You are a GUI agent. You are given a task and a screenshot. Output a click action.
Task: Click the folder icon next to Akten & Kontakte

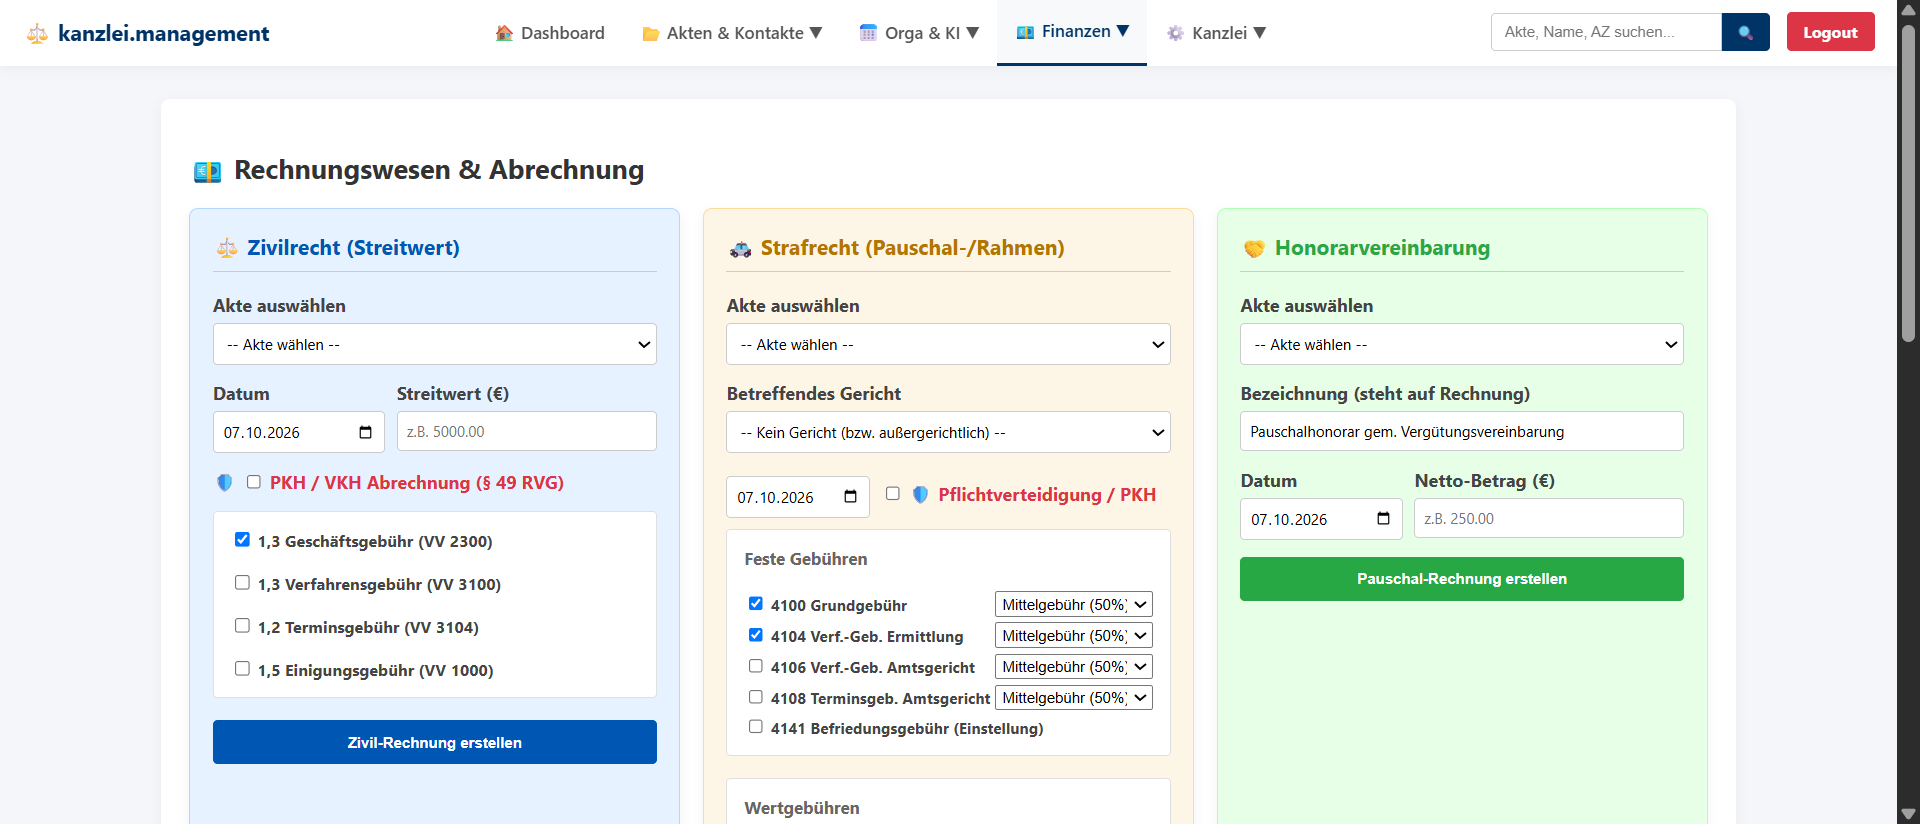pos(650,34)
